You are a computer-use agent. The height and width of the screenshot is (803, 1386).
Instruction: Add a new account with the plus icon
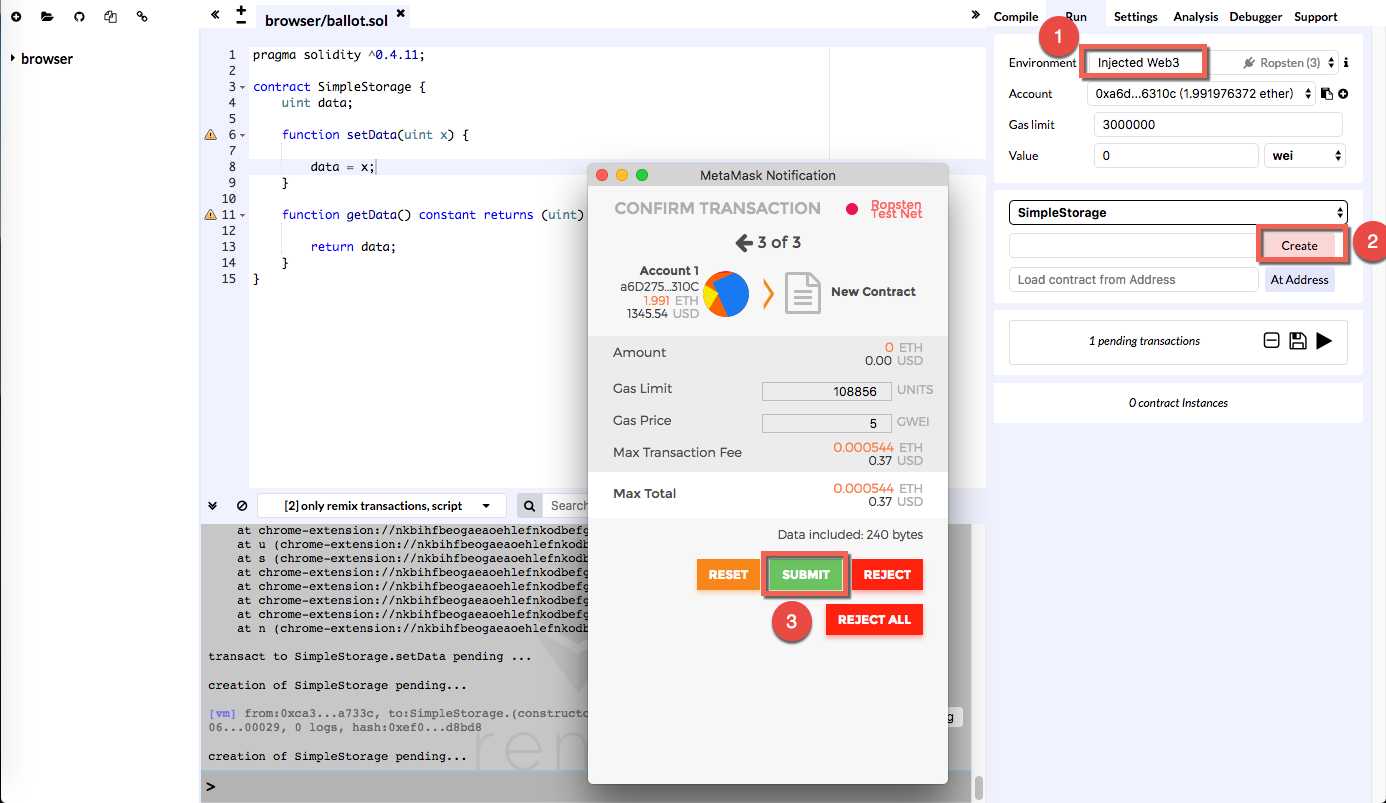tap(1343, 94)
